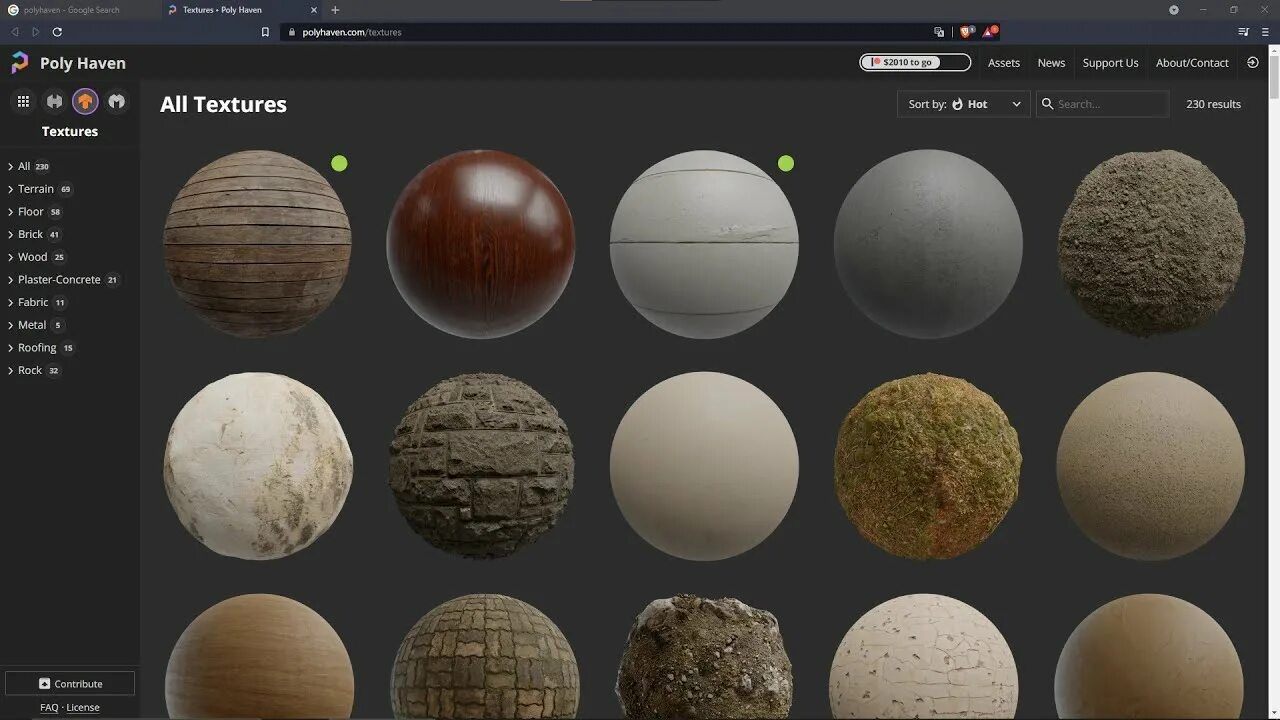This screenshot has width=1280, height=720.
Task: Open the Brave Rewards triangle icon
Action: [x=989, y=32]
